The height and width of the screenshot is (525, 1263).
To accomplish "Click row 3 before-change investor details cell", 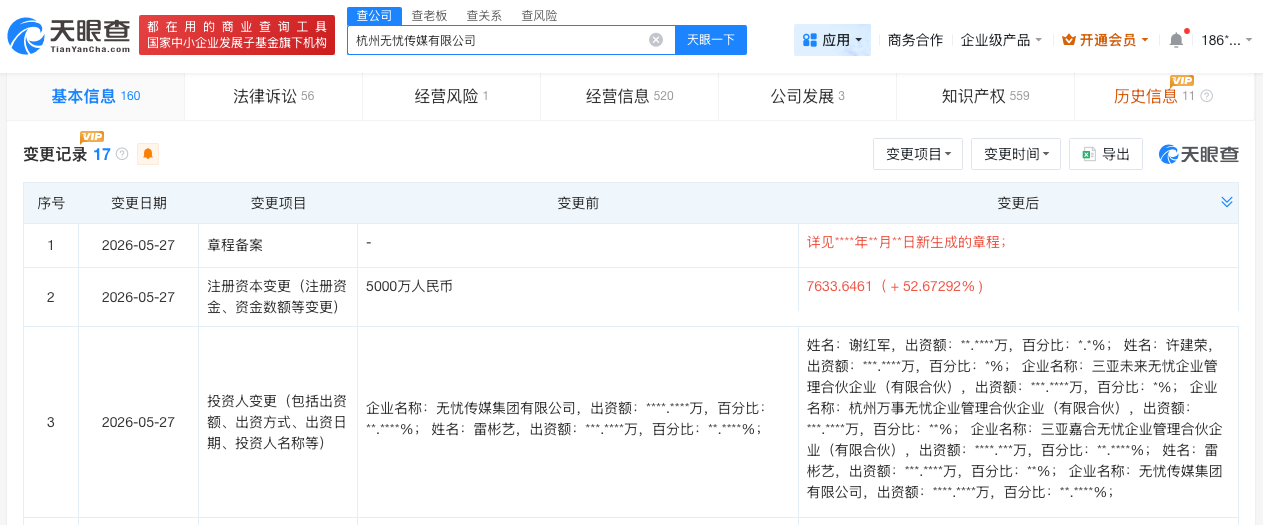I will click(x=578, y=422).
